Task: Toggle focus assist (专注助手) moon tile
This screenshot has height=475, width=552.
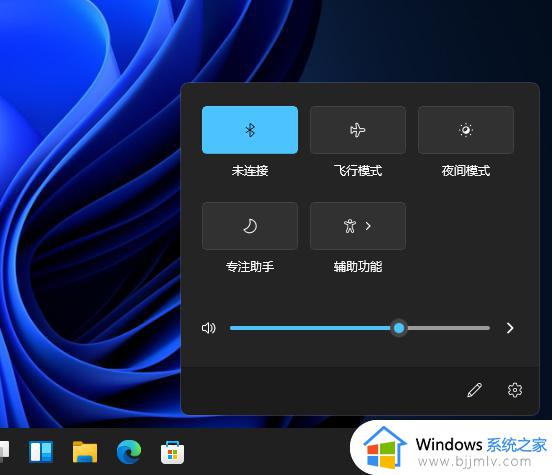Action: click(250, 226)
